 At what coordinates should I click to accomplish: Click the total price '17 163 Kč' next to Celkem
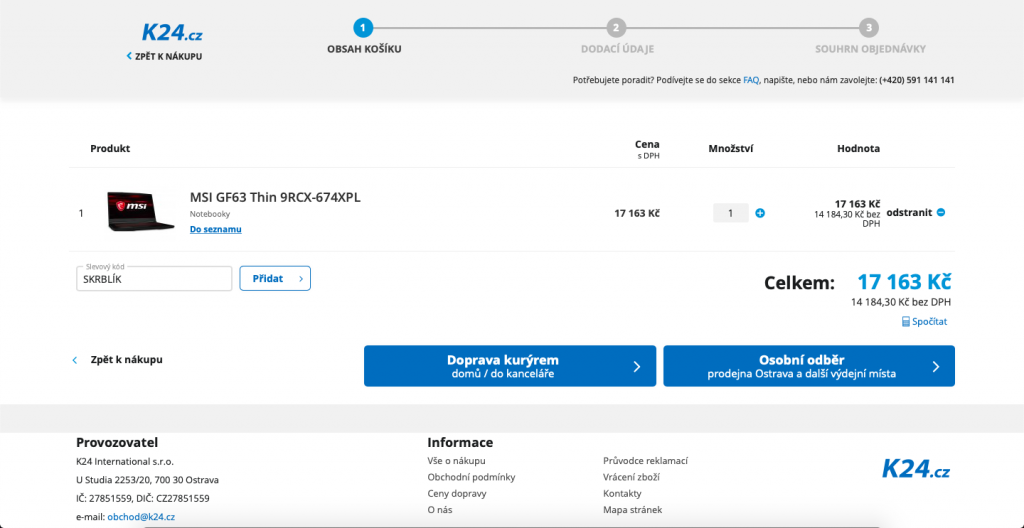point(904,282)
